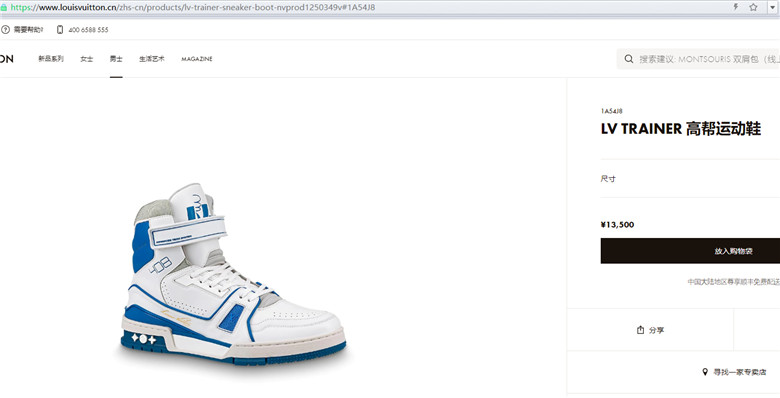The height and width of the screenshot is (398, 780).
Task: Click the LV Trainer sneaker product image
Action: (233, 274)
